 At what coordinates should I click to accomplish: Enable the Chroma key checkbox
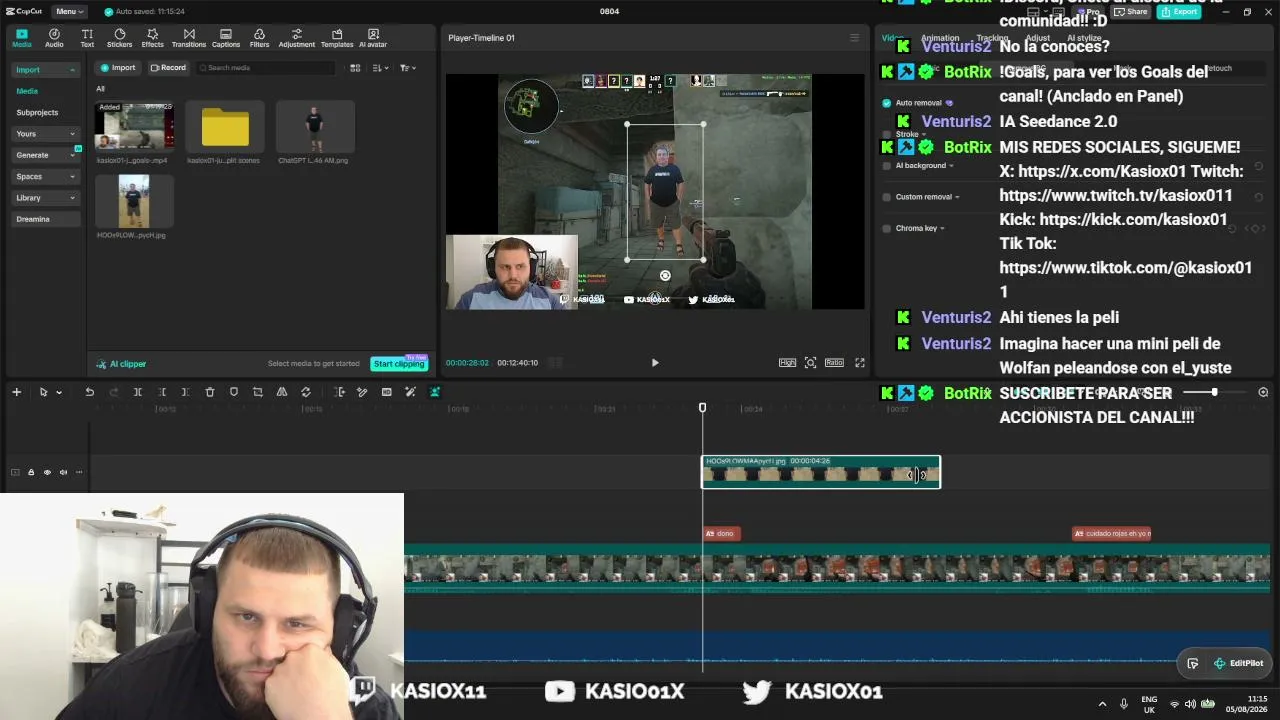coord(887,228)
